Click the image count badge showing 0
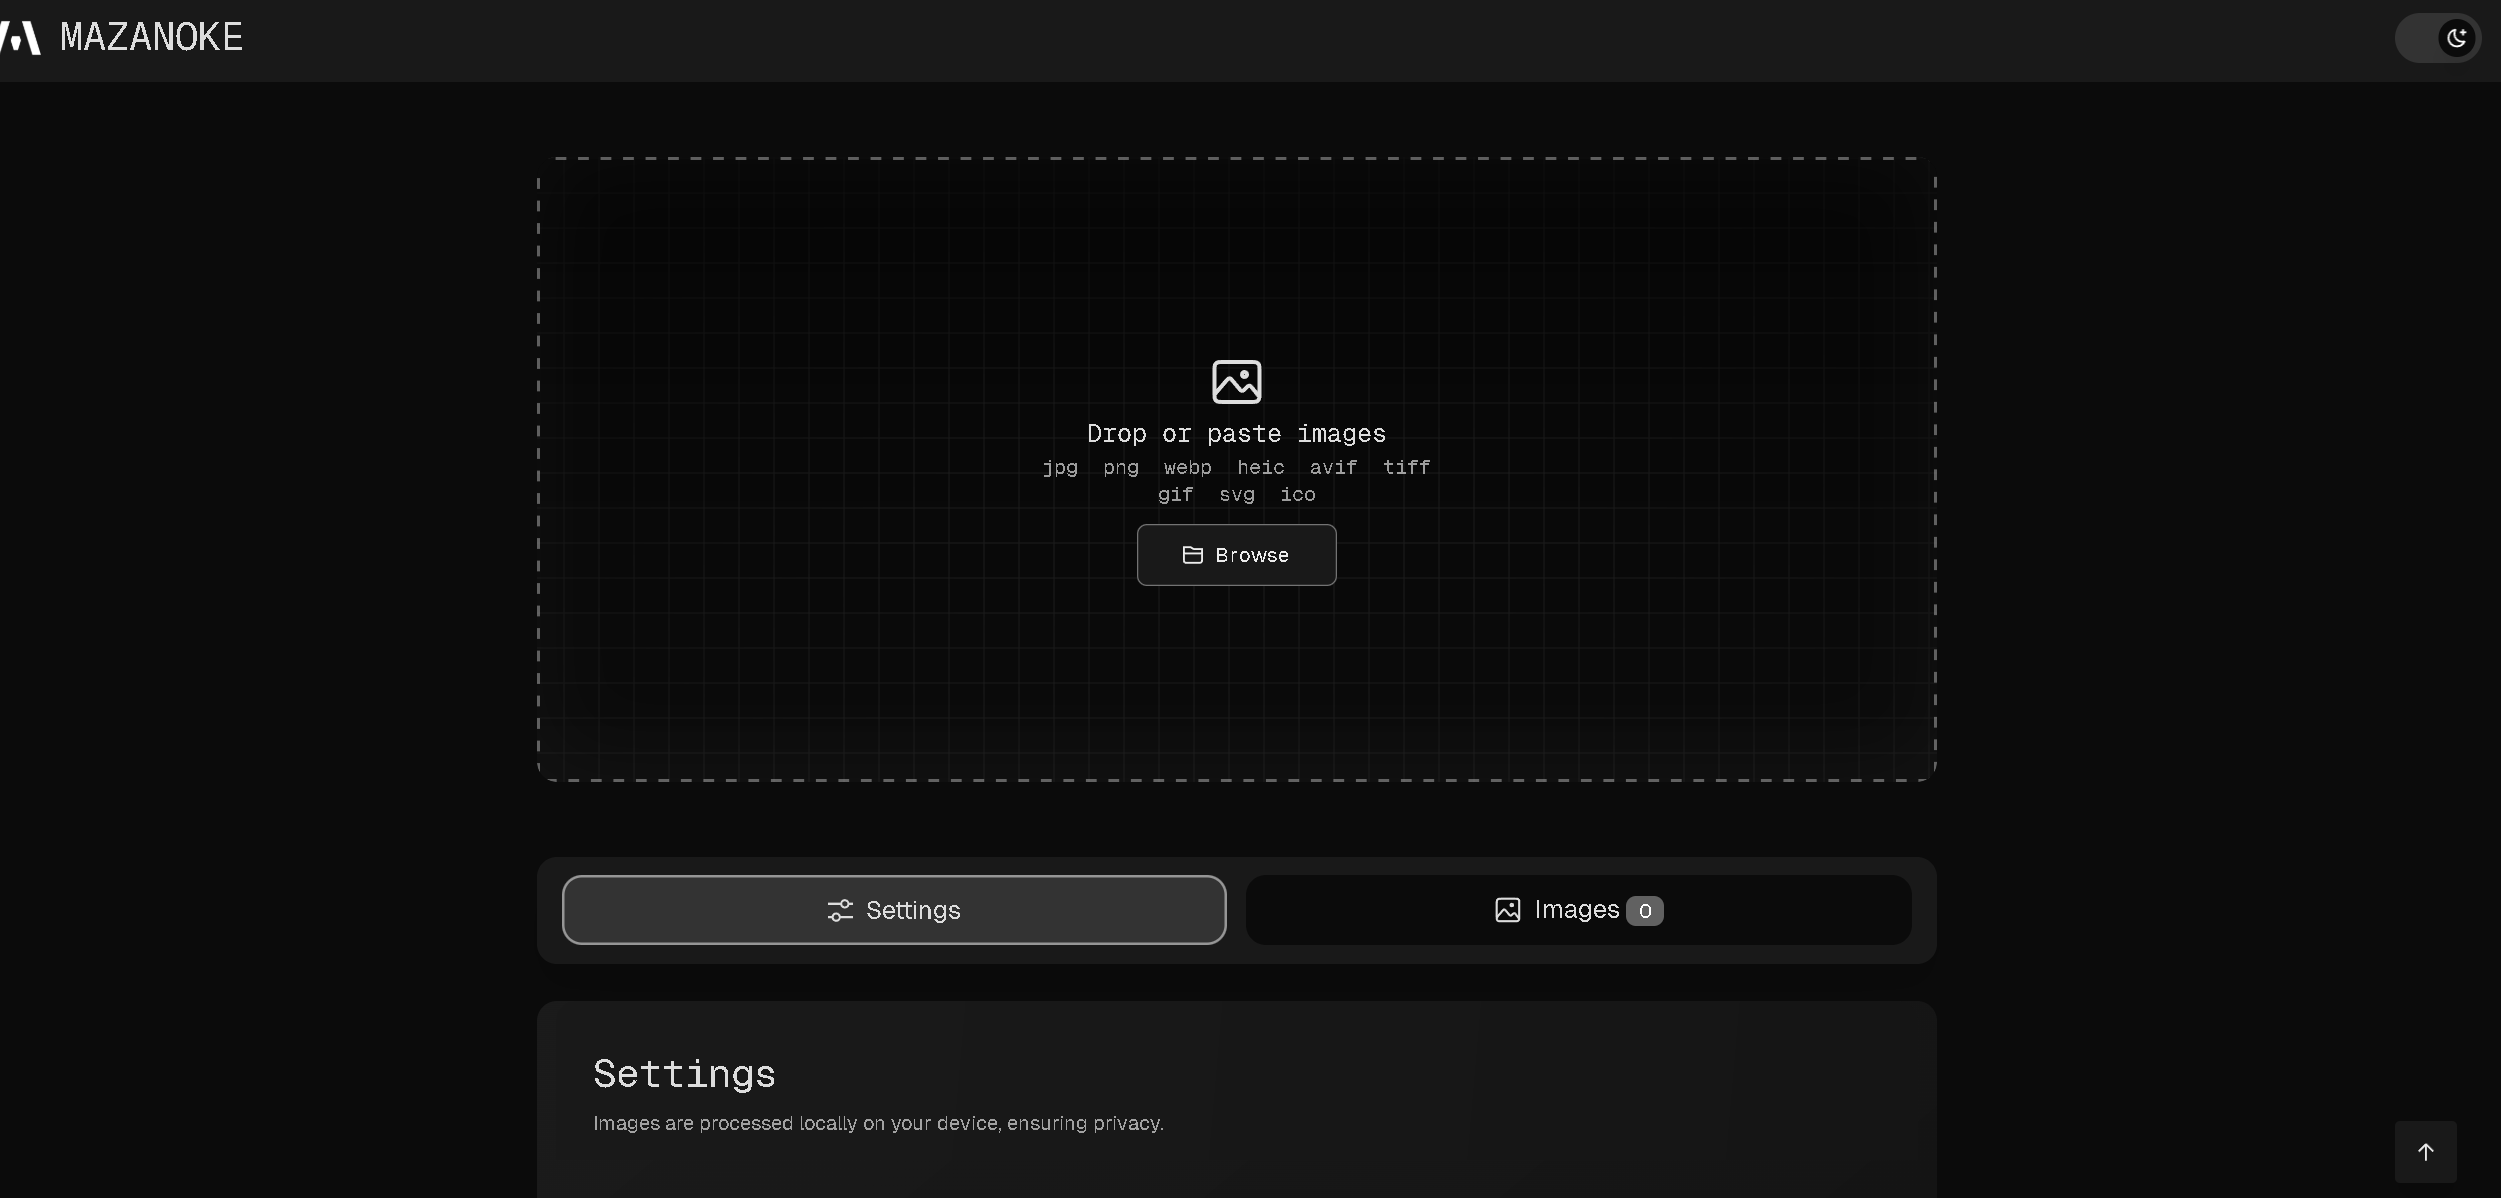The image size is (2501, 1198). [x=1644, y=911]
